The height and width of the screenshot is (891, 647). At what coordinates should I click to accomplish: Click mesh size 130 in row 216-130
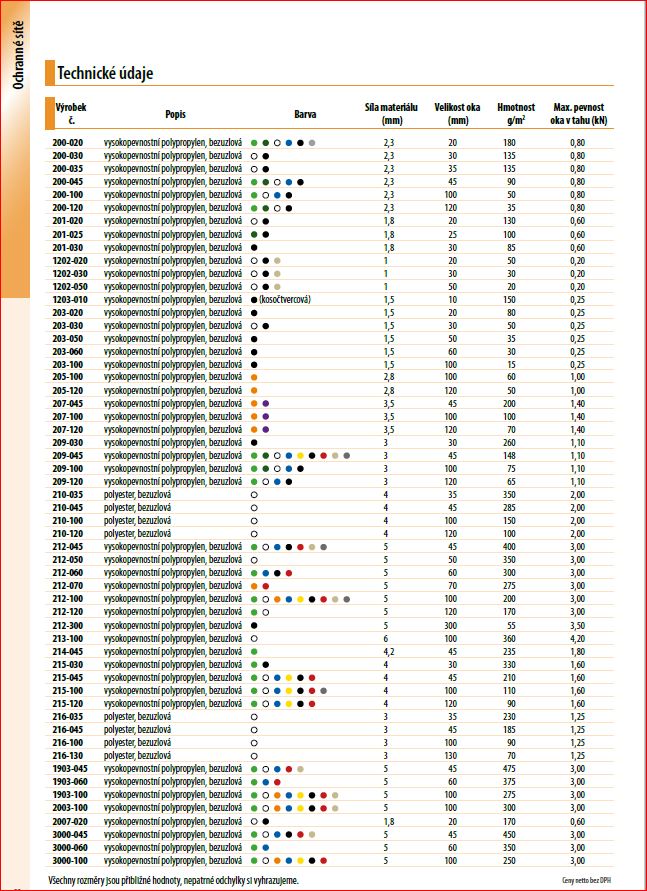(450, 756)
